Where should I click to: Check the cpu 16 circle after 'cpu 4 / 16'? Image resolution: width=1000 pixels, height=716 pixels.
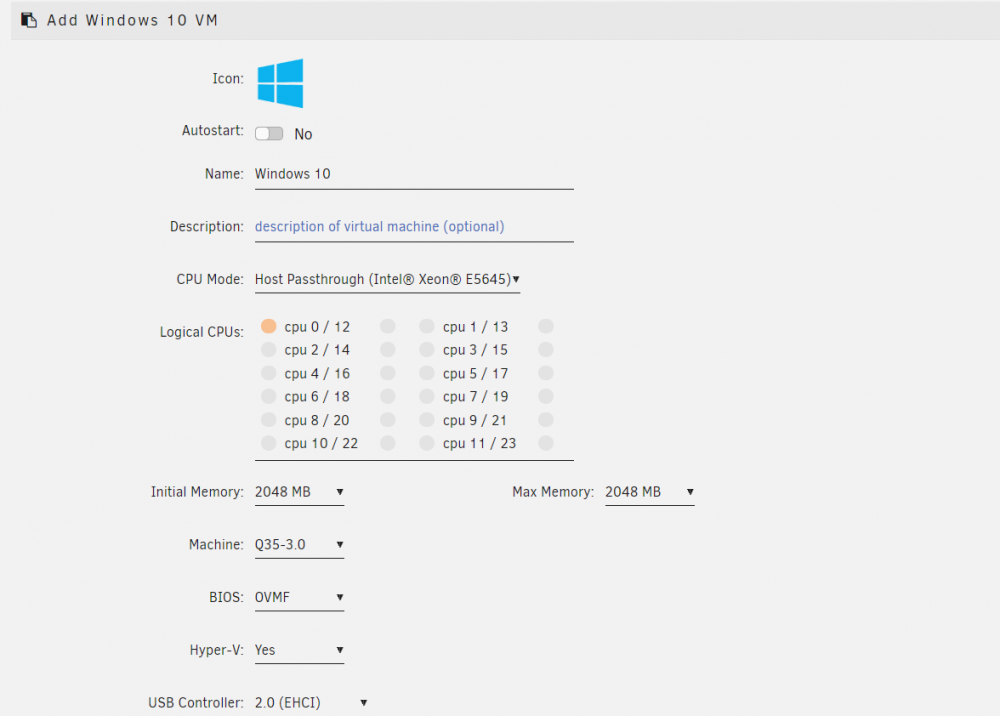coord(388,373)
